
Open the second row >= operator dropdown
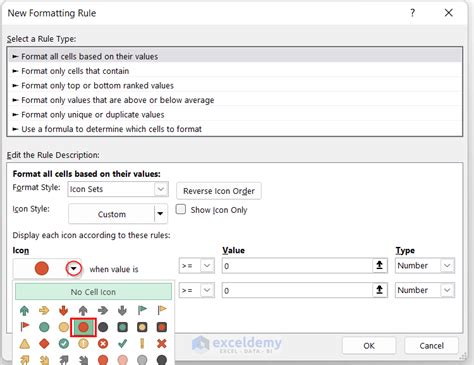pos(207,290)
